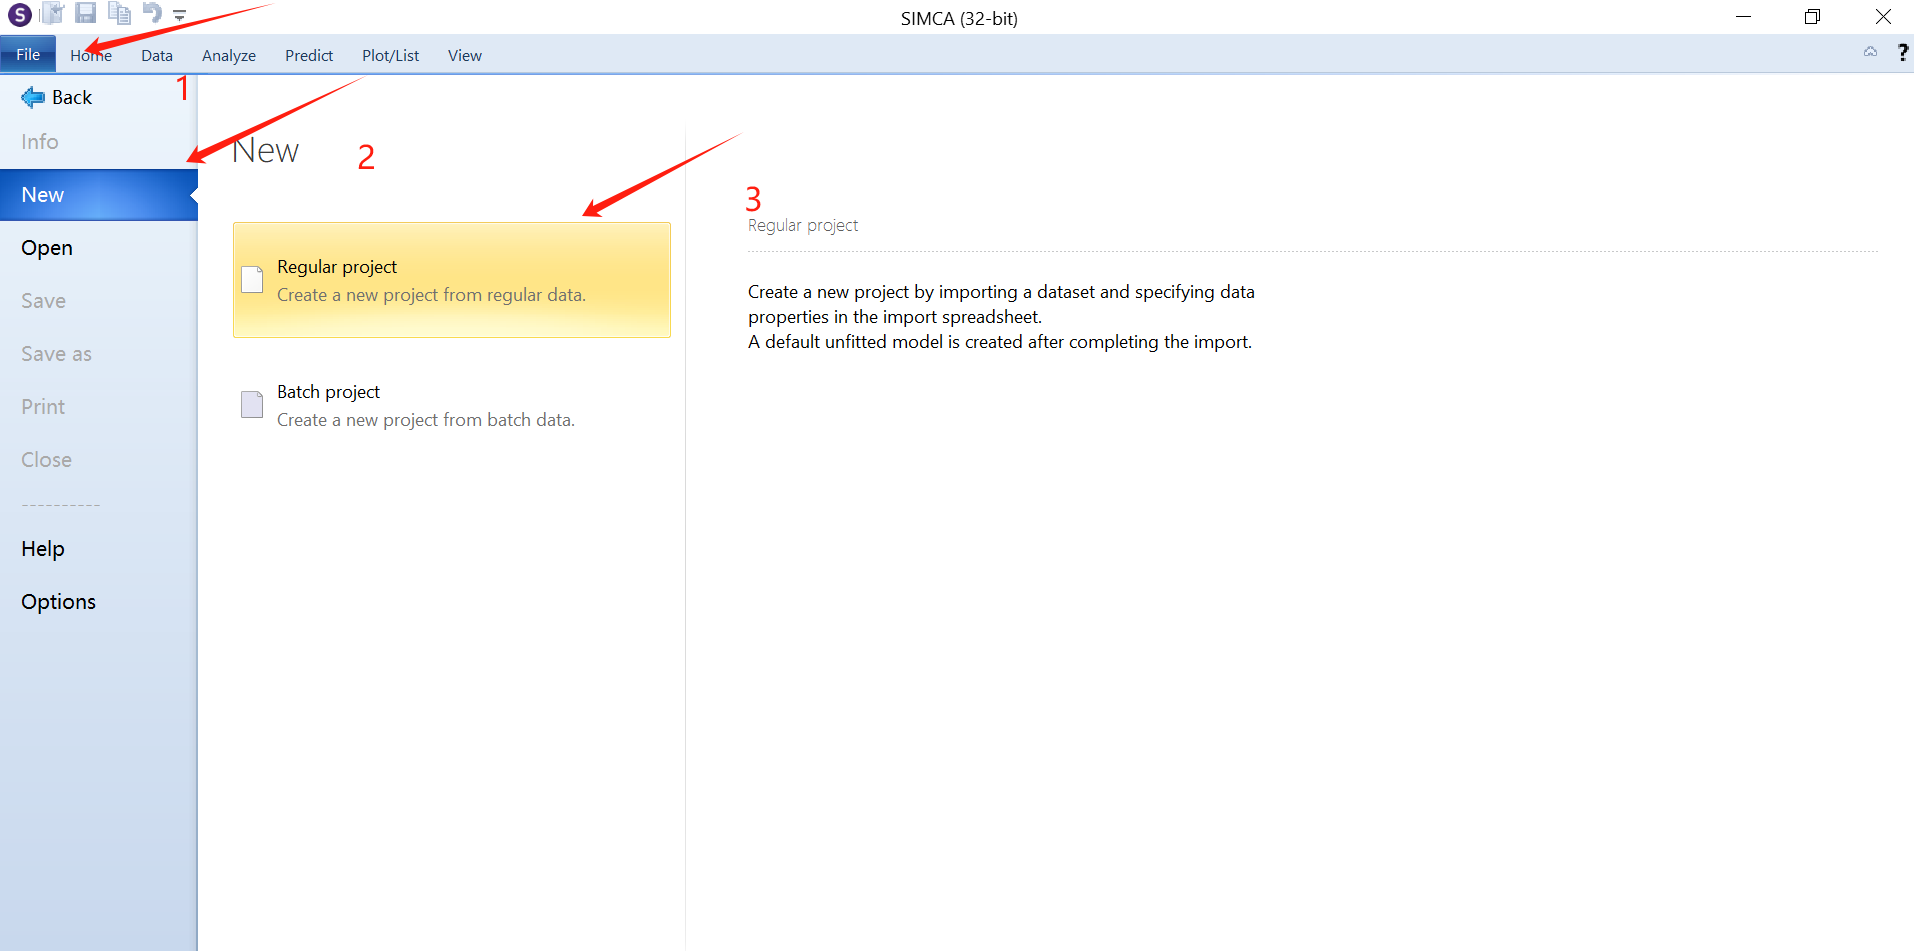Image resolution: width=1914 pixels, height=951 pixels.
Task: Choose Batch project from batch data
Action: coord(426,405)
